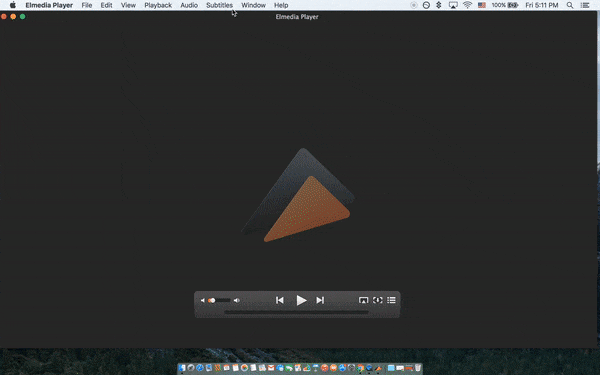600x375 pixels.
Task: Open the Subtitles menu
Action: point(219,5)
